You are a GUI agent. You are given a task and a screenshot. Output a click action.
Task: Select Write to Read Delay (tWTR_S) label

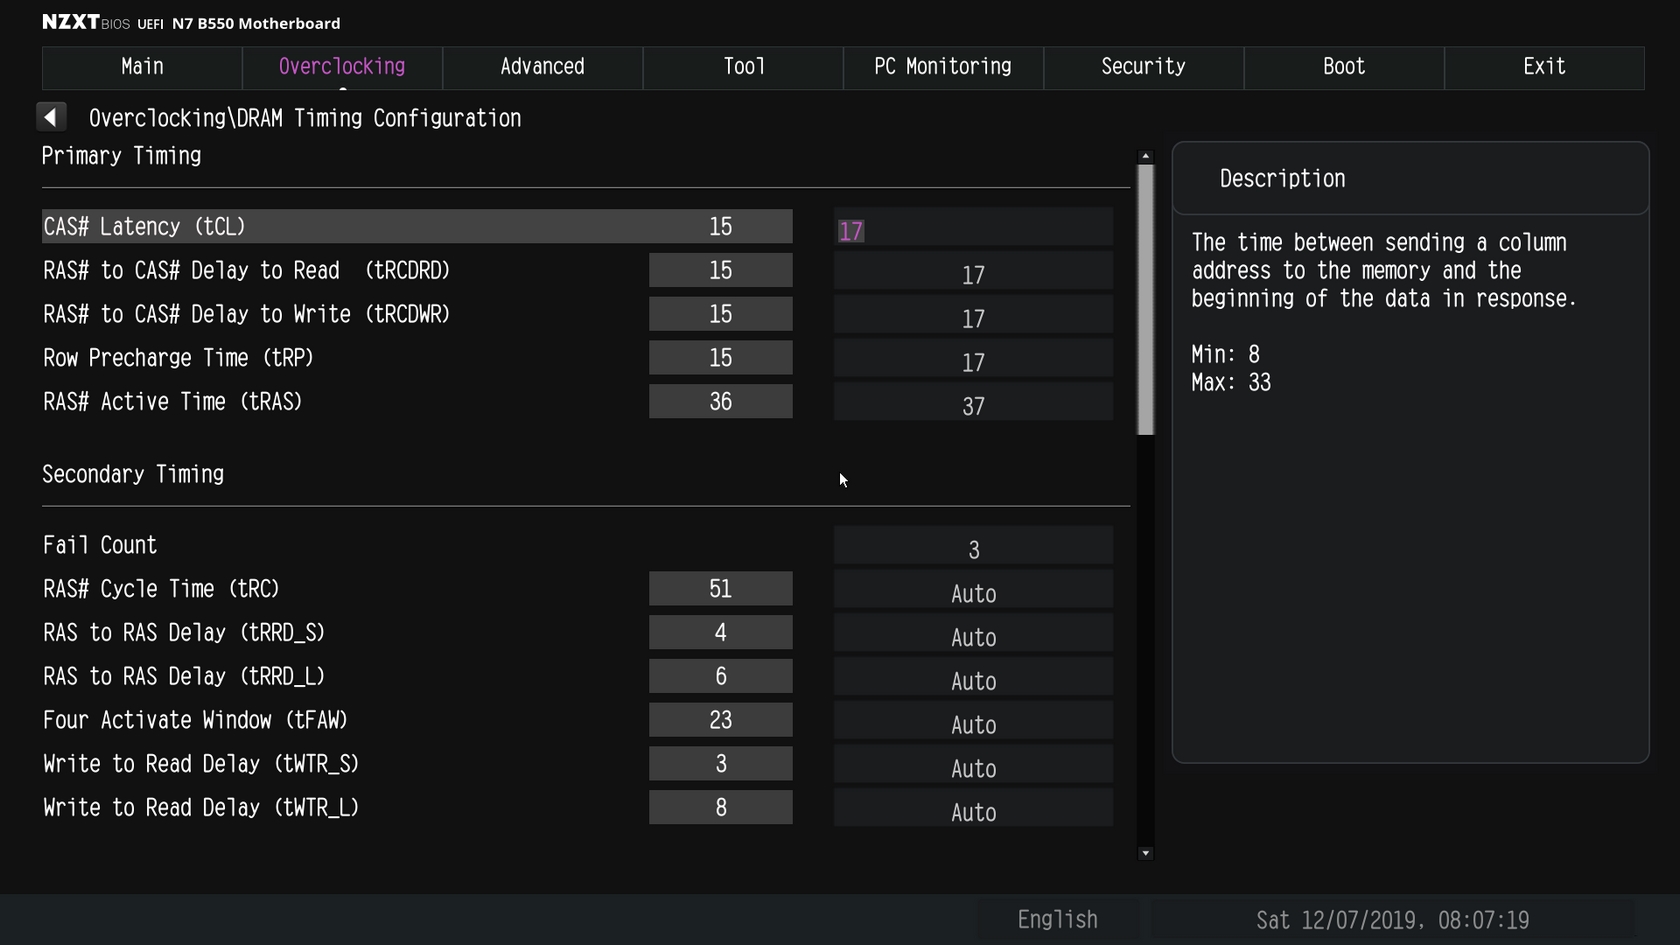(x=201, y=764)
